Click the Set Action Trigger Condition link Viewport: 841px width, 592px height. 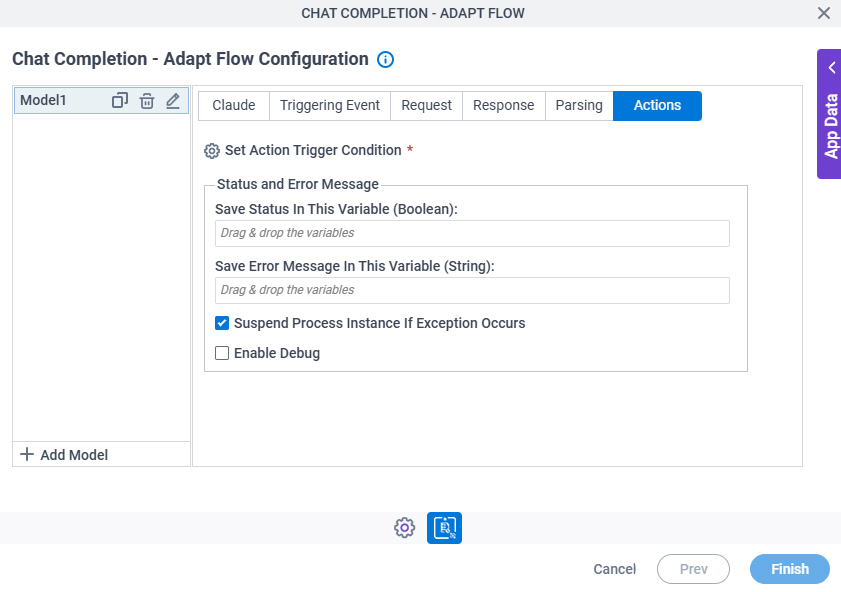313,150
